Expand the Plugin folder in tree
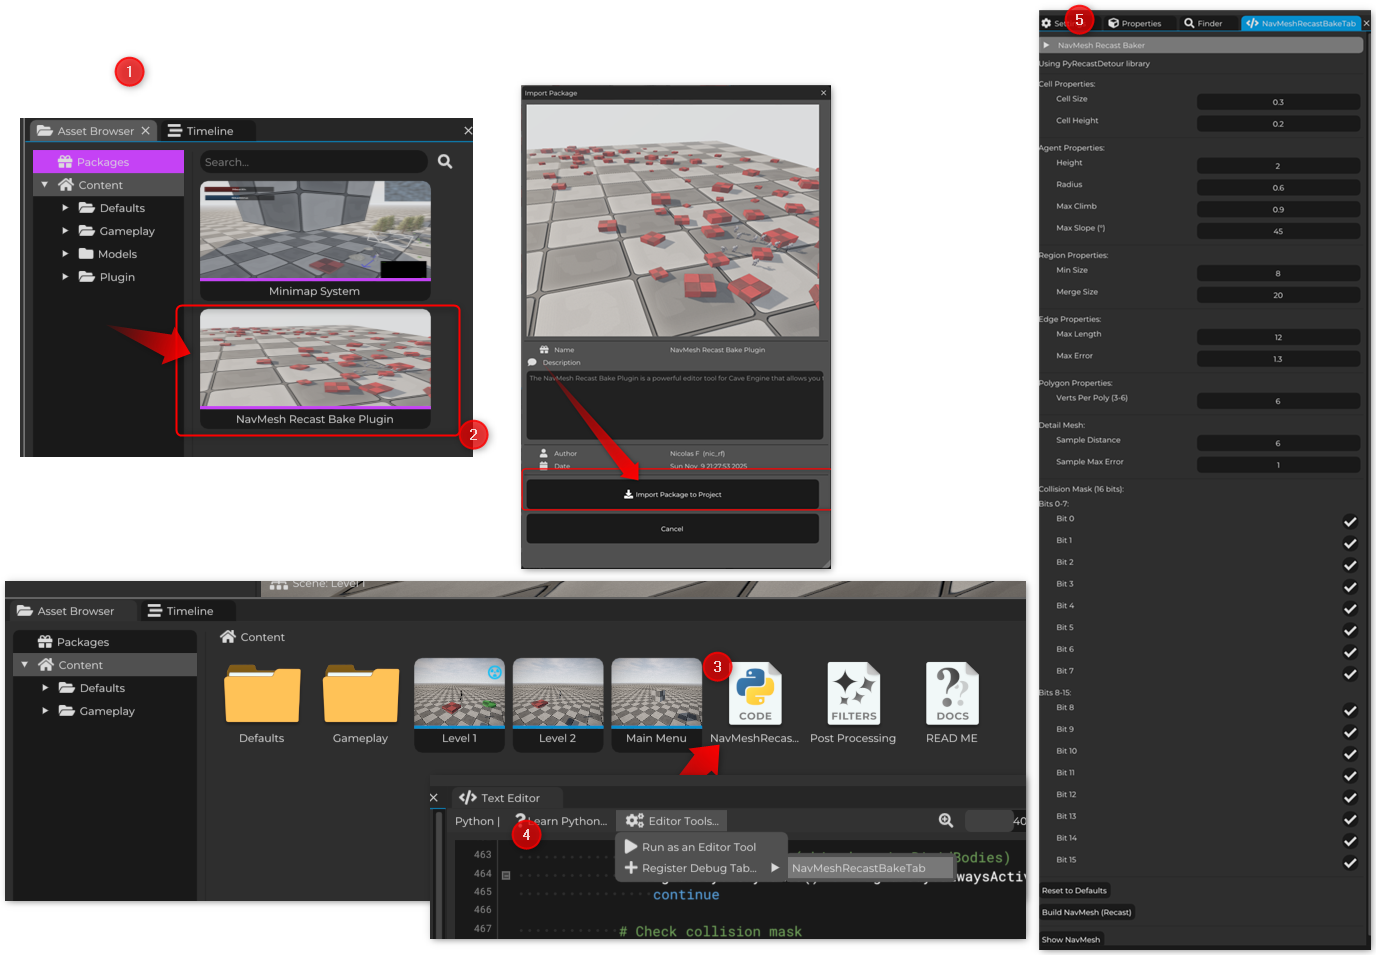The height and width of the screenshot is (955, 1376). (66, 277)
